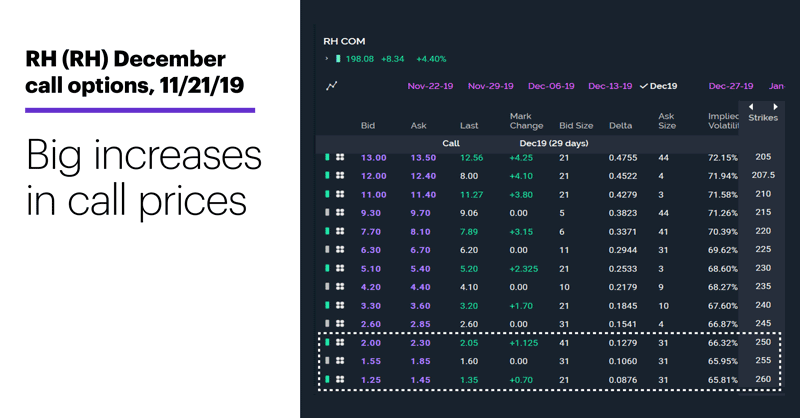Select the Dec-13-19 expiration tab

click(x=610, y=86)
